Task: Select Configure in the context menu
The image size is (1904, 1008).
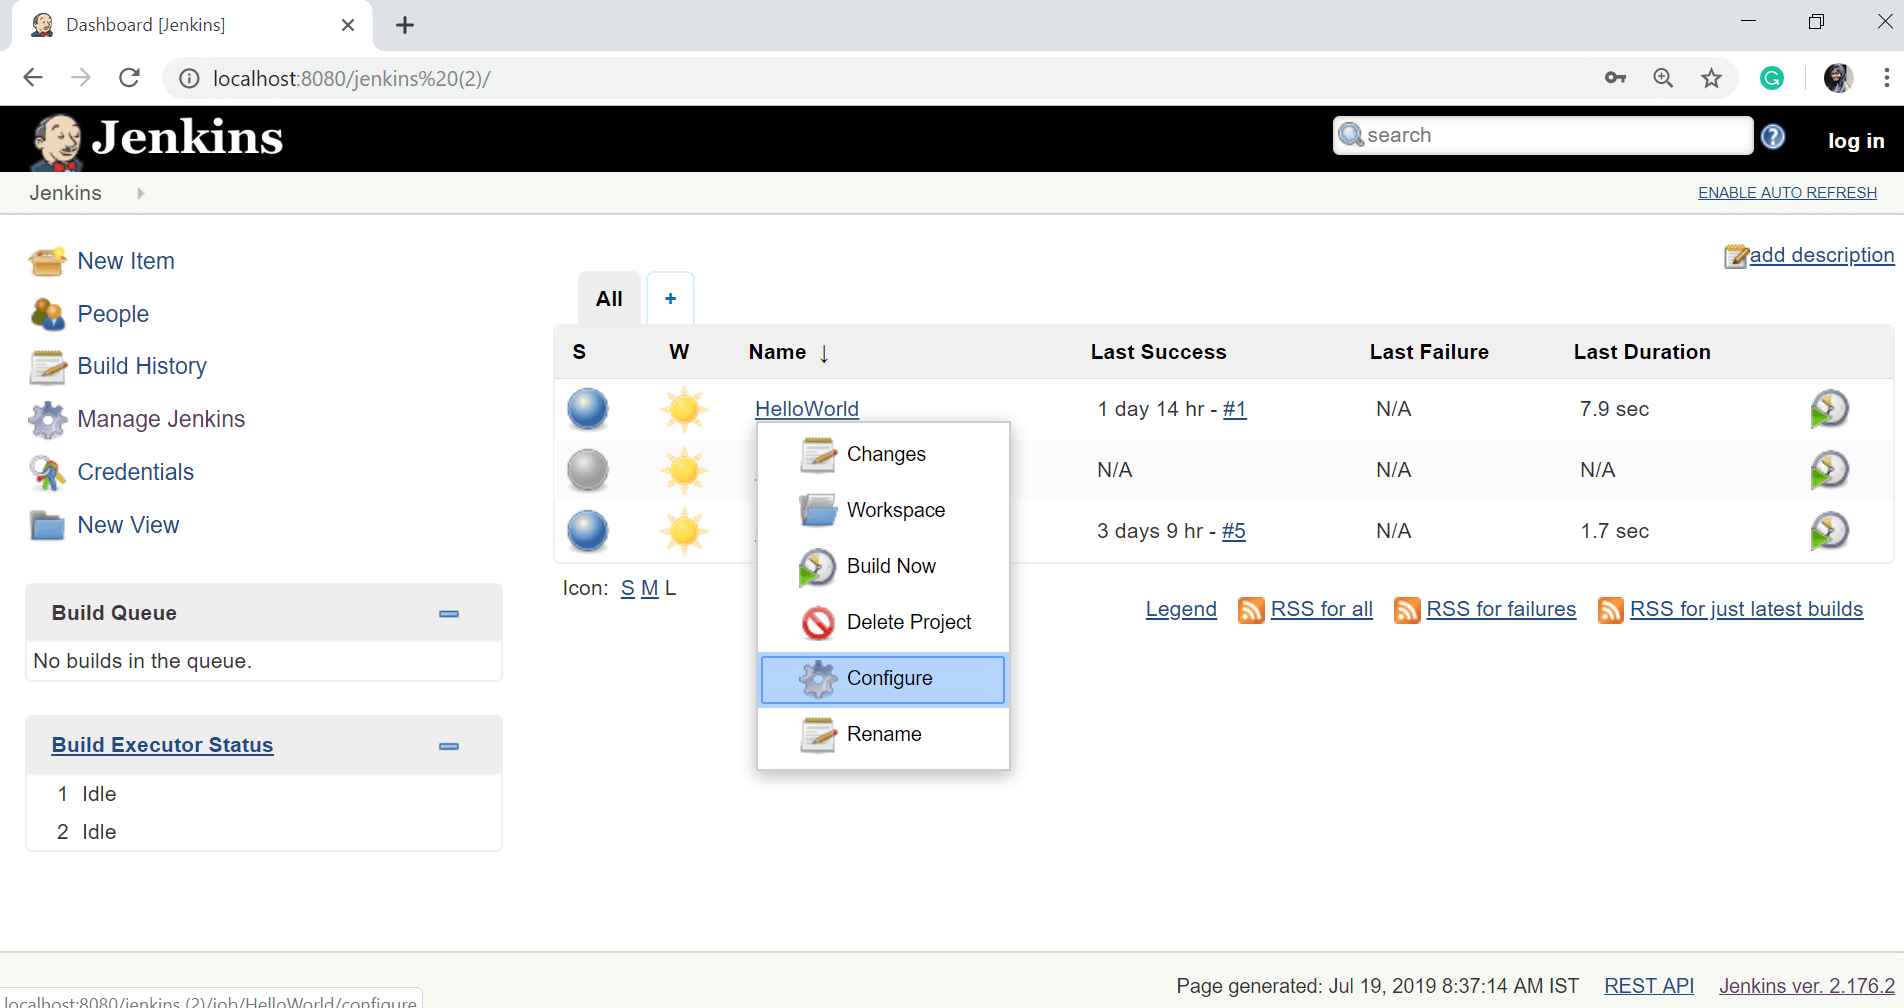Action: [x=883, y=679]
